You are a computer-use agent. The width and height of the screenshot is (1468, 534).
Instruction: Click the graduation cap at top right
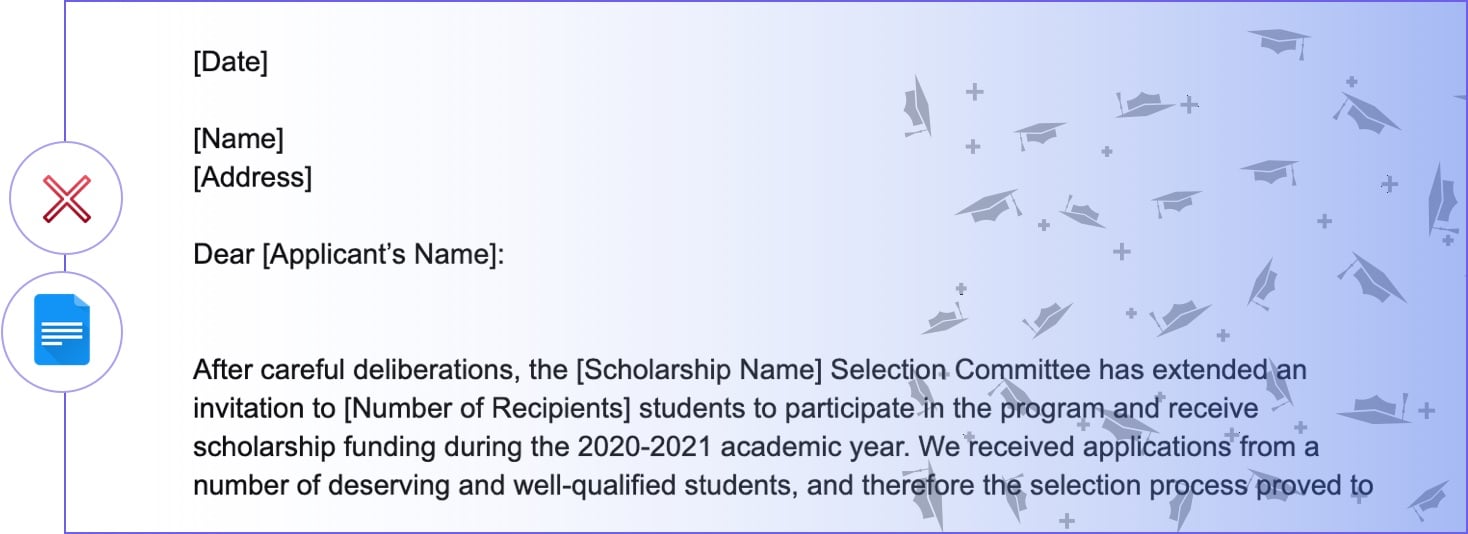(x=1276, y=42)
